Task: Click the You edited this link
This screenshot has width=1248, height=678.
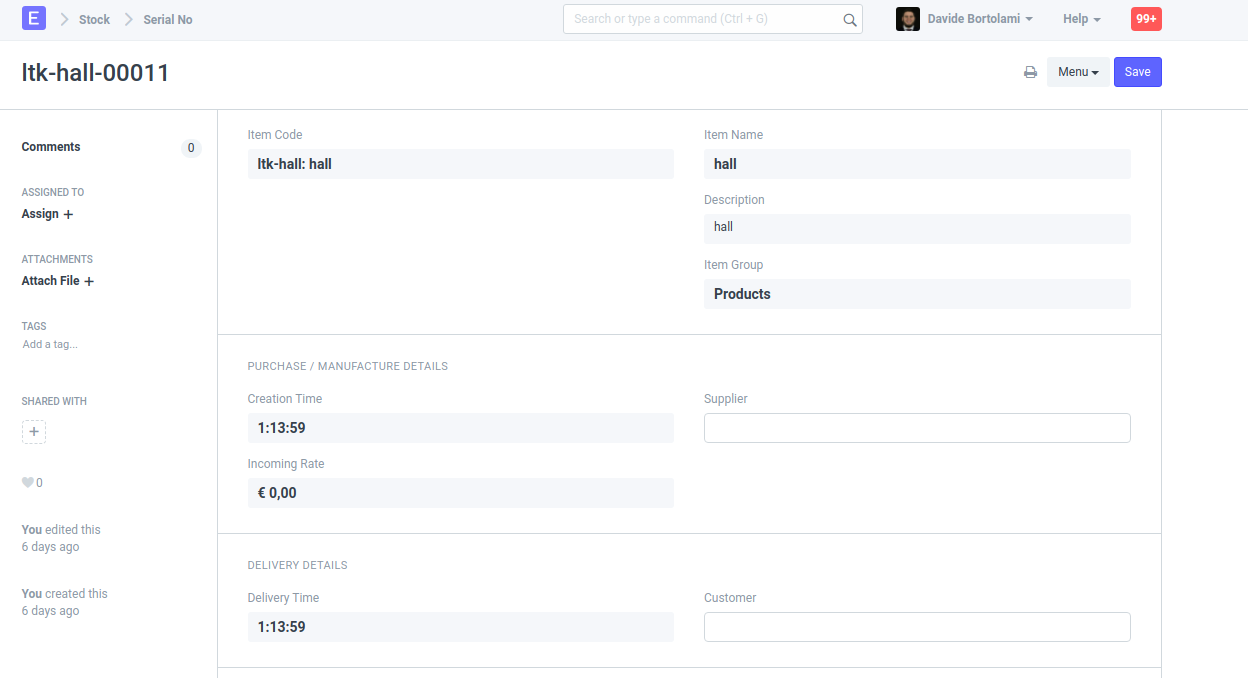Action: pyautogui.click(x=60, y=529)
